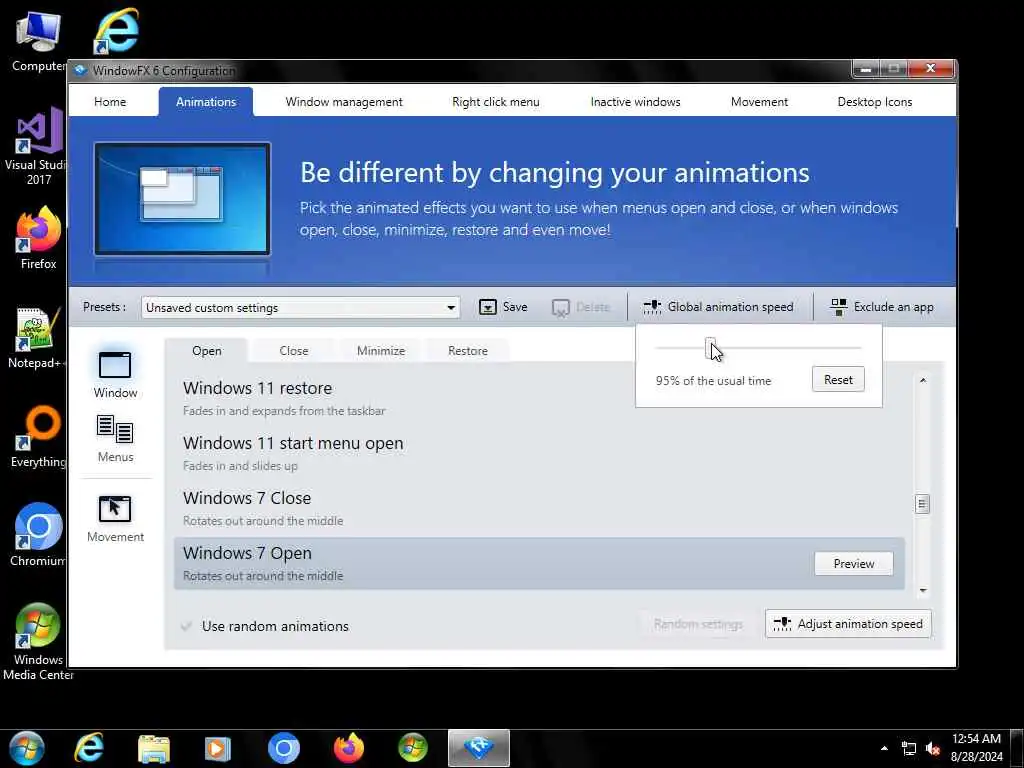Select the Open animation sub-tab
Screen dimensions: 1024x768
[x=206, y=351]
